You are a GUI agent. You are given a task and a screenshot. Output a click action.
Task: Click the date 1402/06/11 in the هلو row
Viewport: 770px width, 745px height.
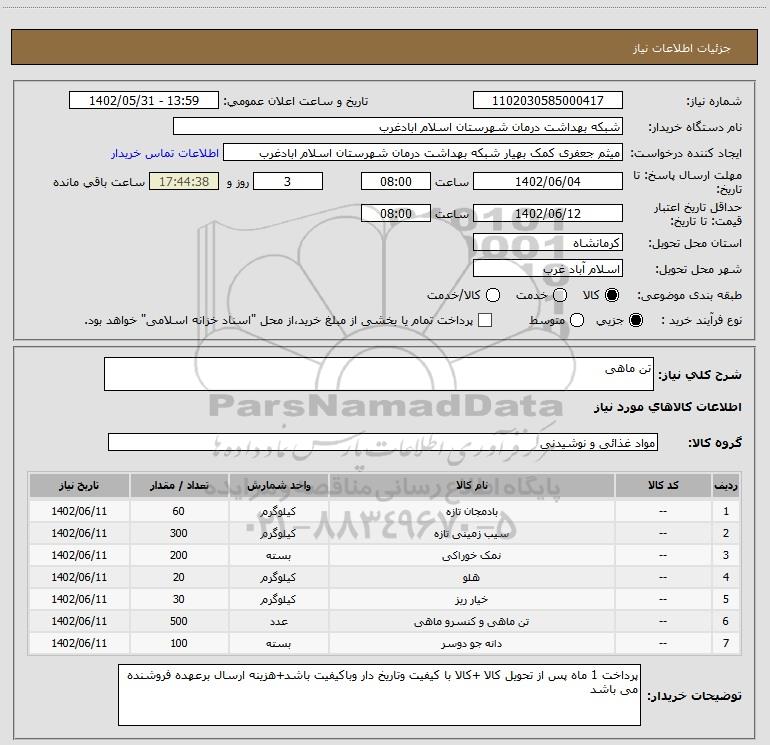[79, 578]
